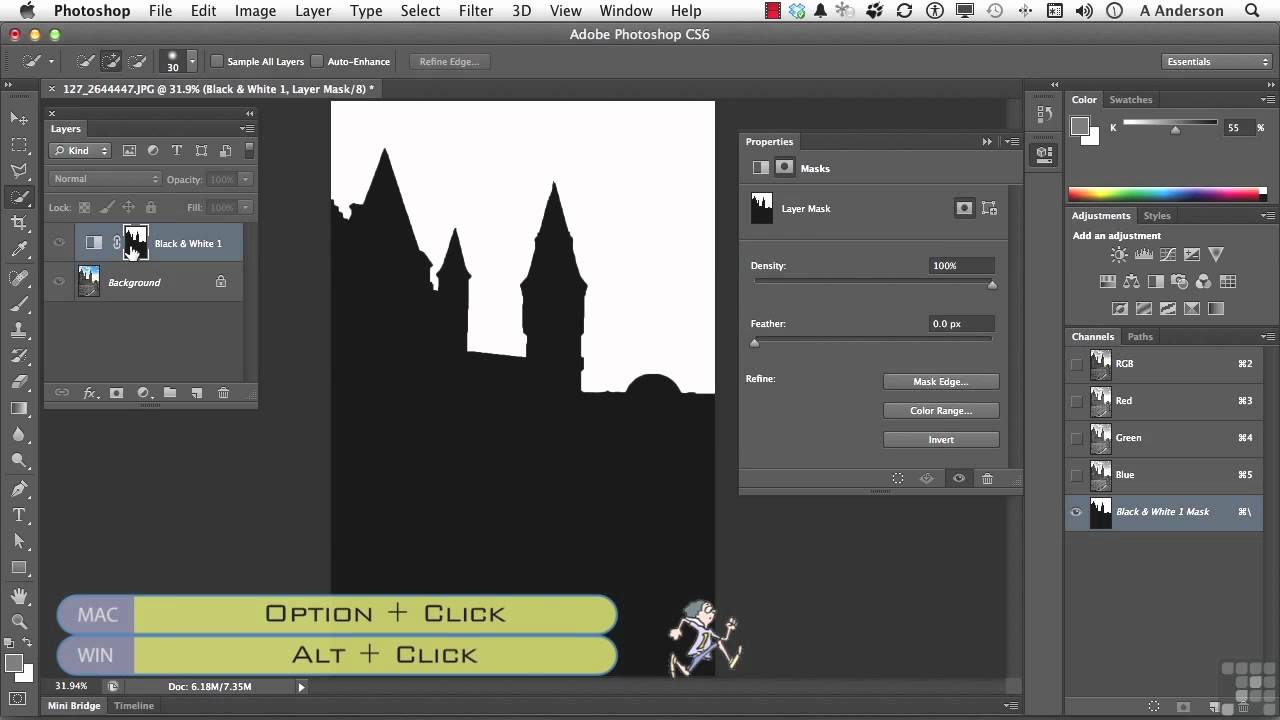Select the Brush tool in toolbox
1280x720 pixels.
[19, 303]
